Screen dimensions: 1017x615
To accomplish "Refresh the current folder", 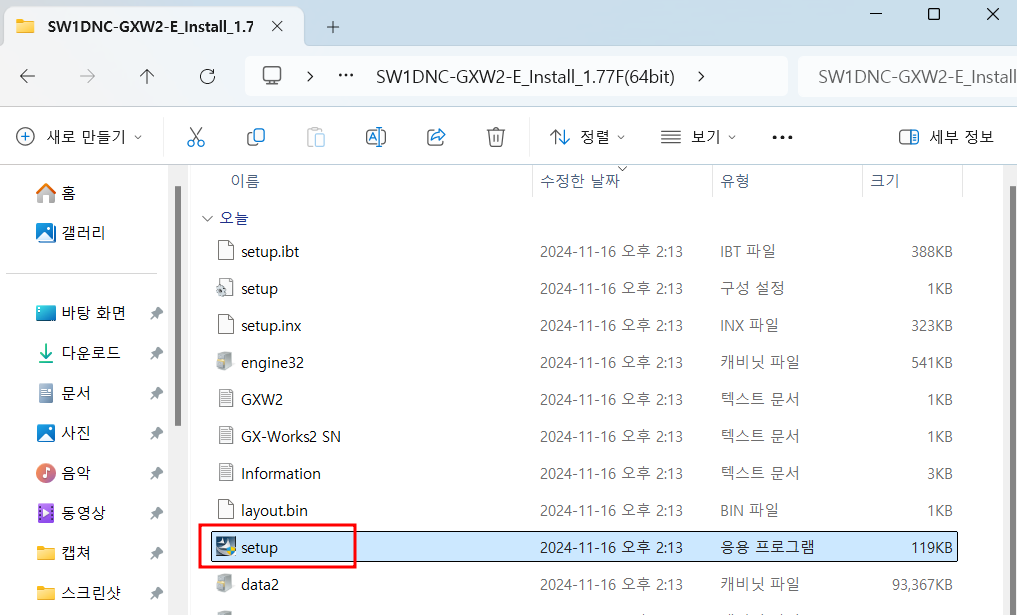I will [x=208, y=77].
